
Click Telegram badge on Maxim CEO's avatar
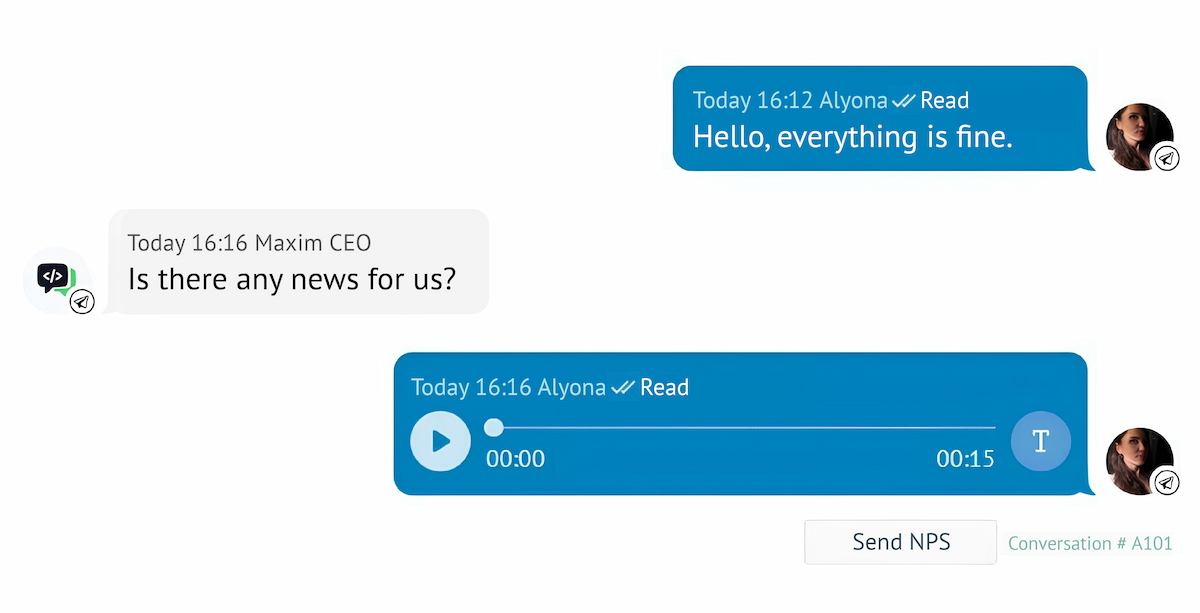pos(82,301)
